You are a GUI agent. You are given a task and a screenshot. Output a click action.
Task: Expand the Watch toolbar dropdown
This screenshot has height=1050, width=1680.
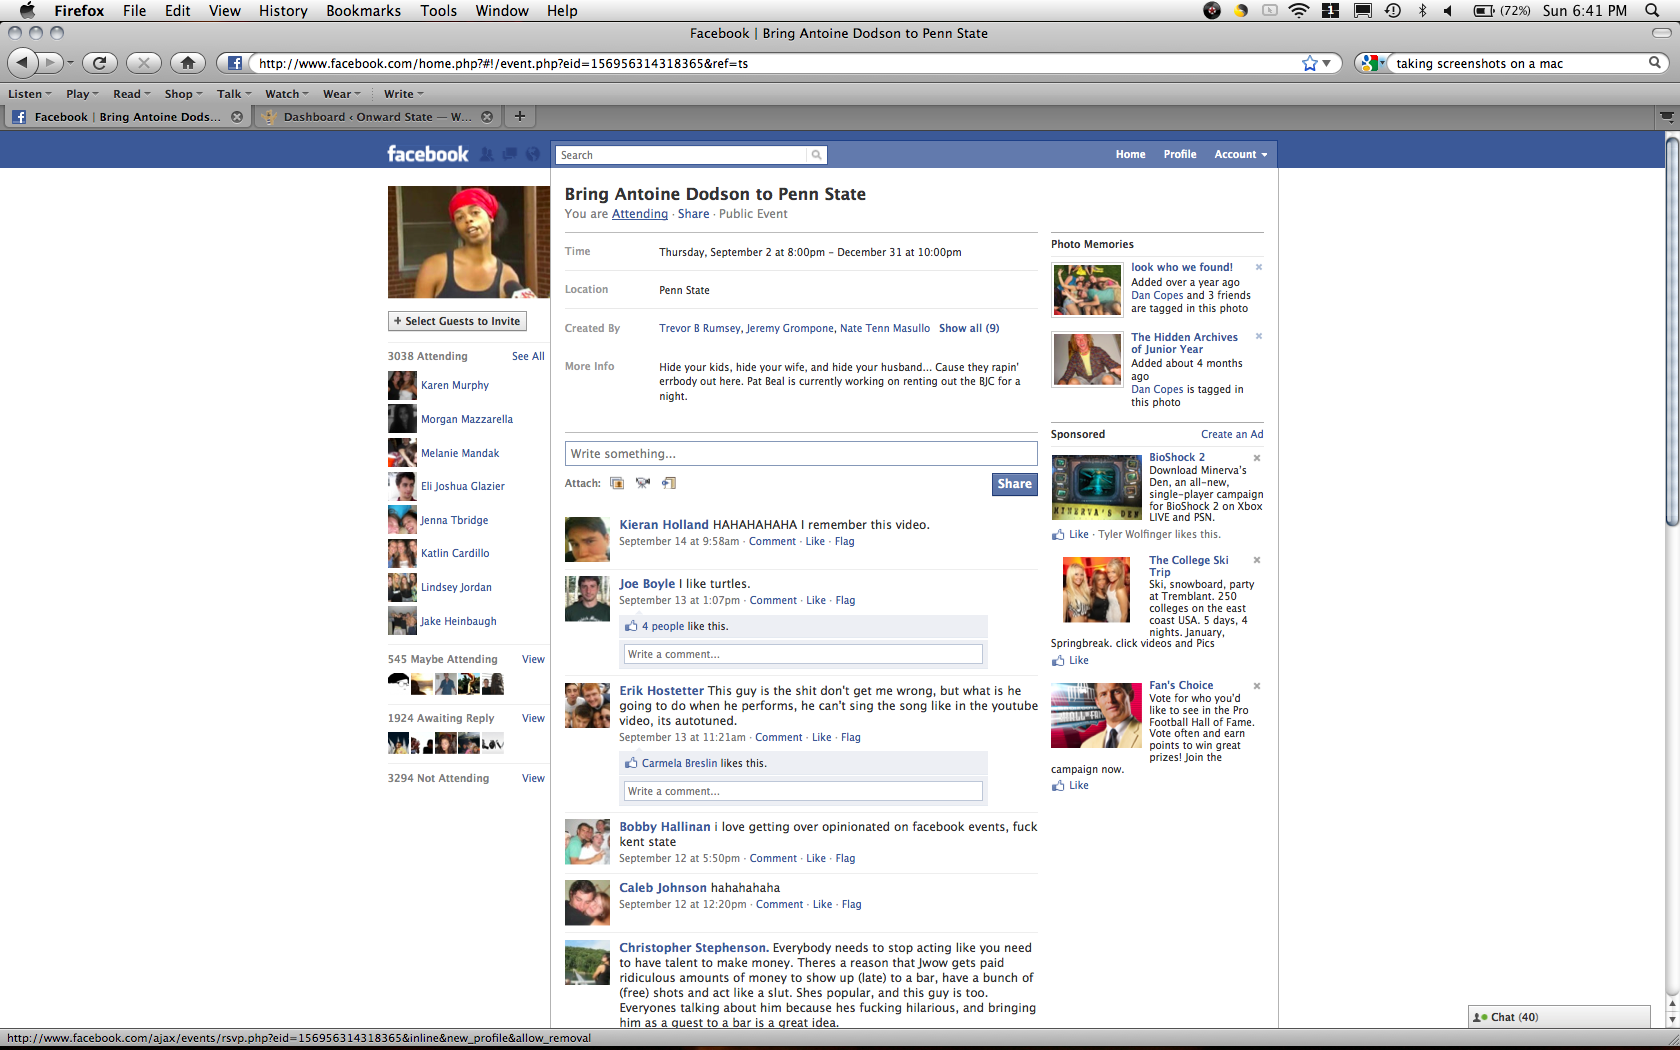pos(286,94)
